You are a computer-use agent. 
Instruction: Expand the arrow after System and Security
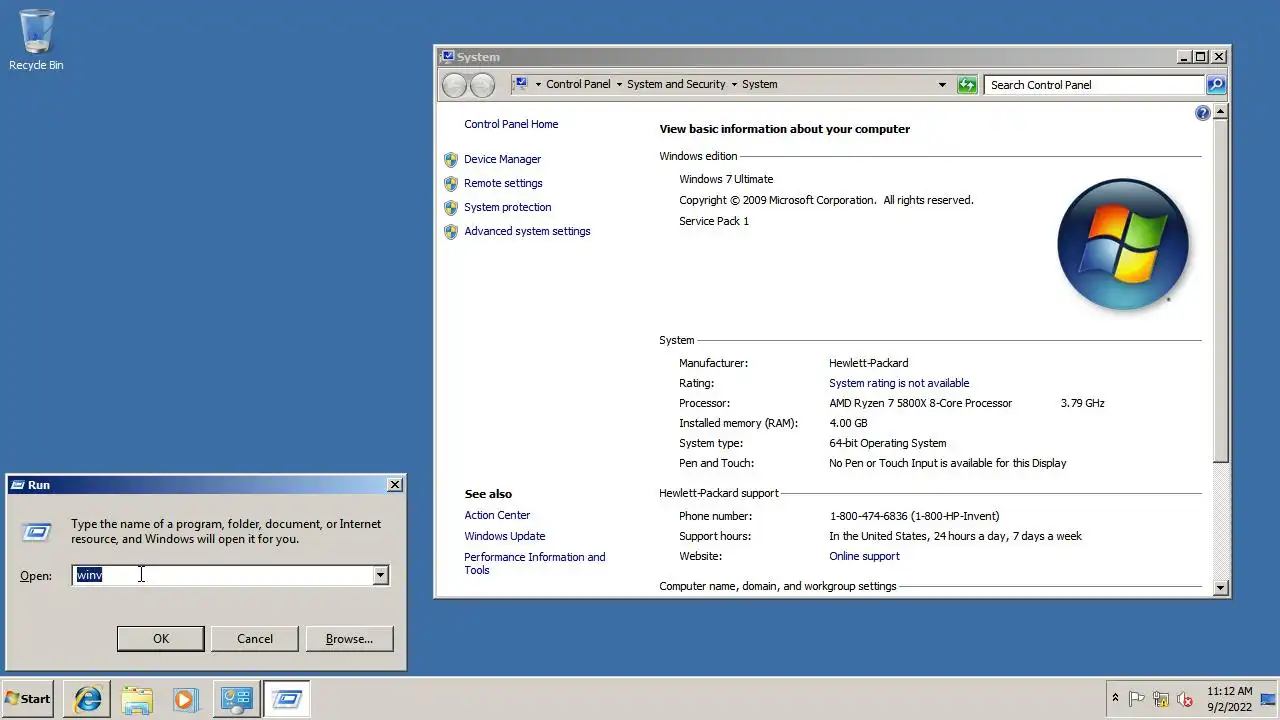click(734, 85)
